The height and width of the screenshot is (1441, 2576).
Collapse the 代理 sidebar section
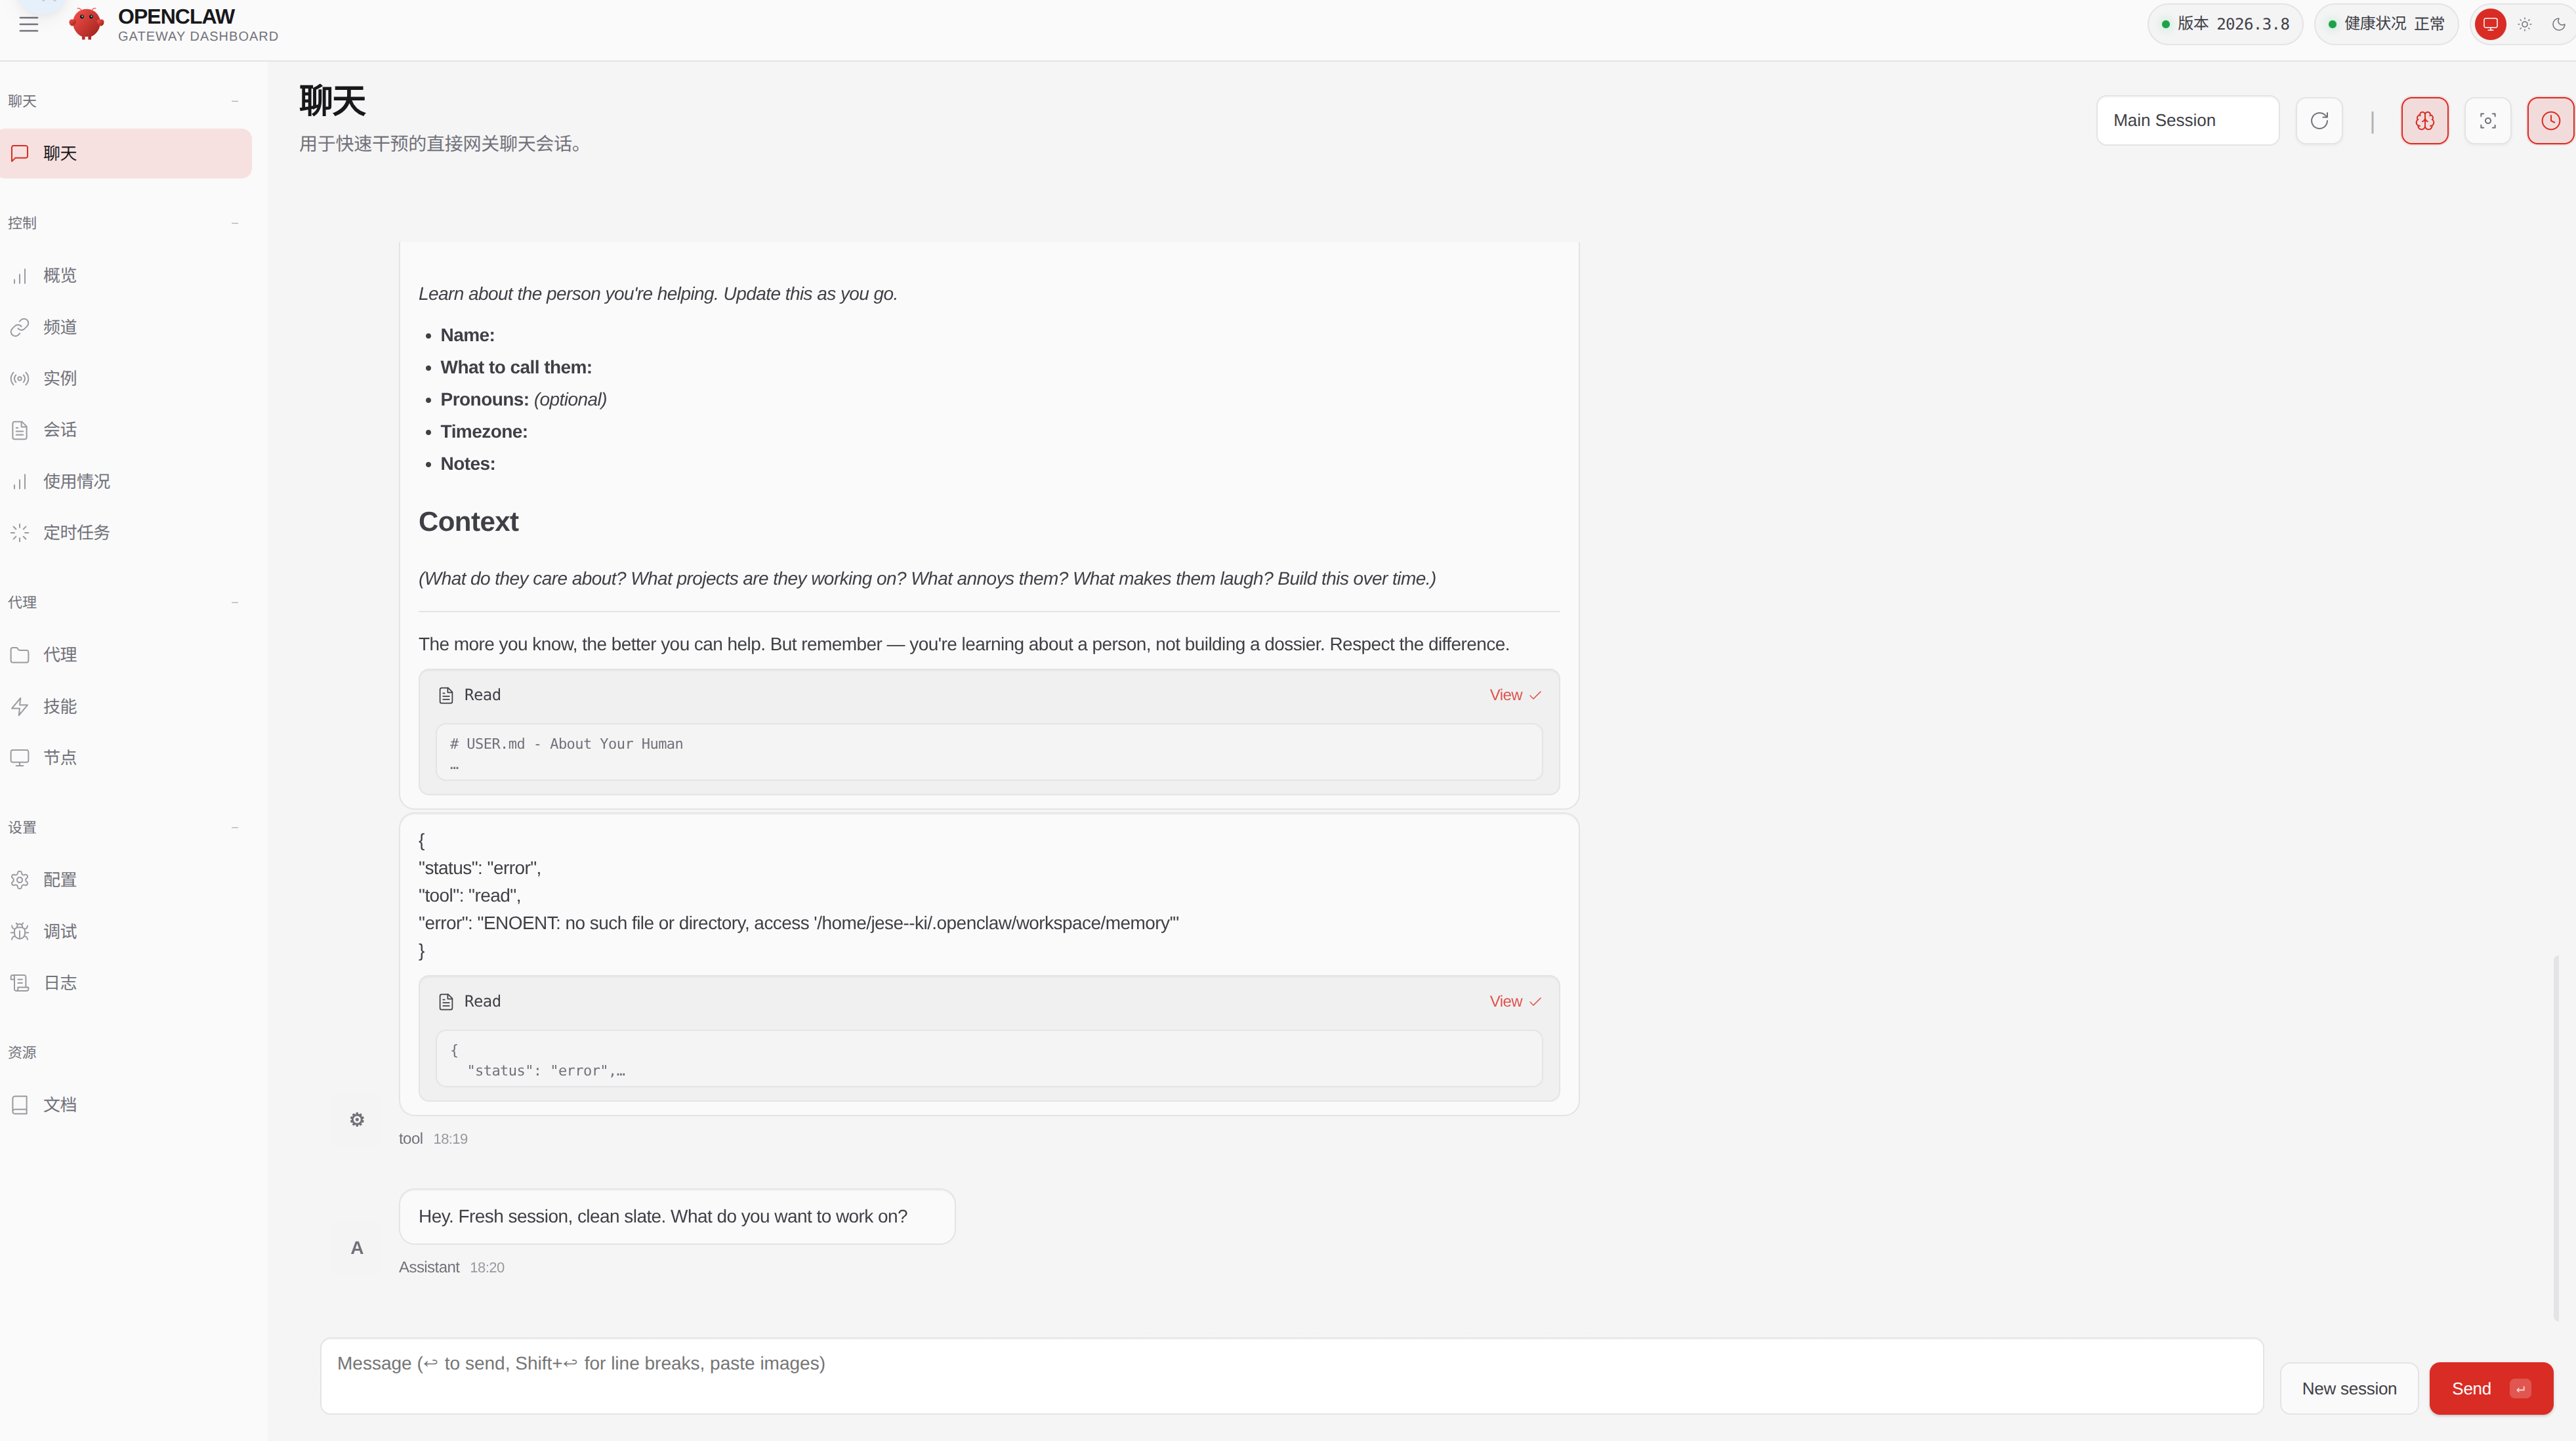tap(234, 602)
